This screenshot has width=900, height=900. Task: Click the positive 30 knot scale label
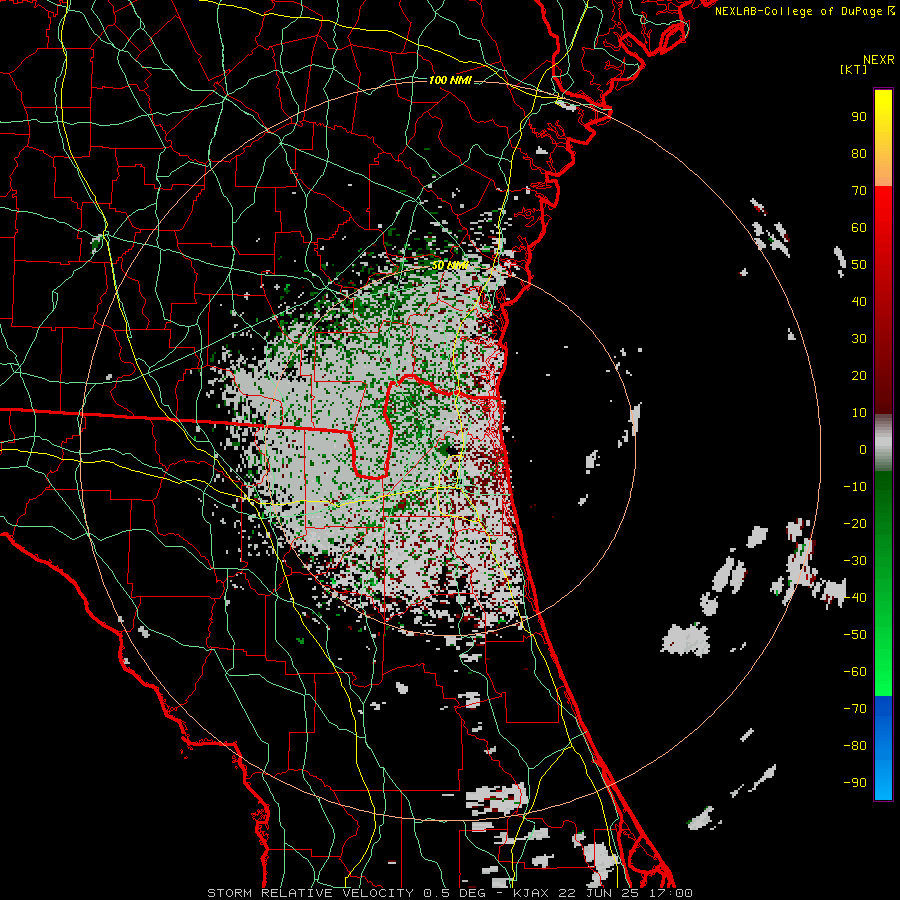(x=859, y=339)
